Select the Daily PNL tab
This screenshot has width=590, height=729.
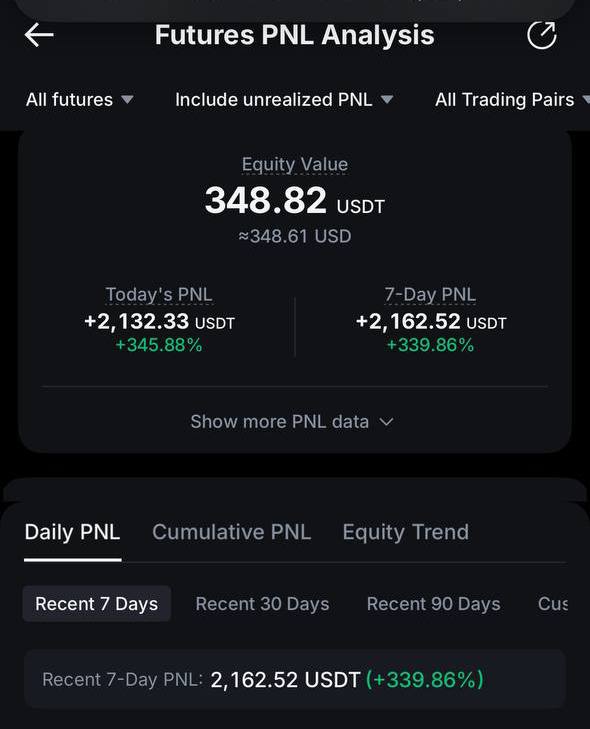(x=73, y=532)
